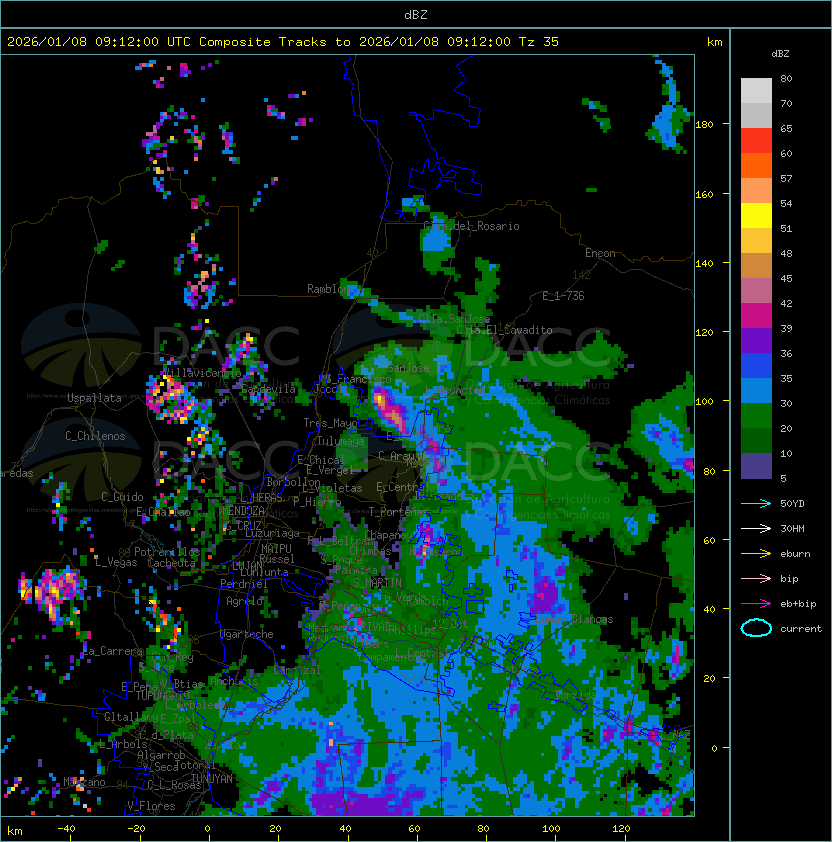Click the '-40' tick on horizontal km axis
832x842 pixels.
click(x=67, y=829)
